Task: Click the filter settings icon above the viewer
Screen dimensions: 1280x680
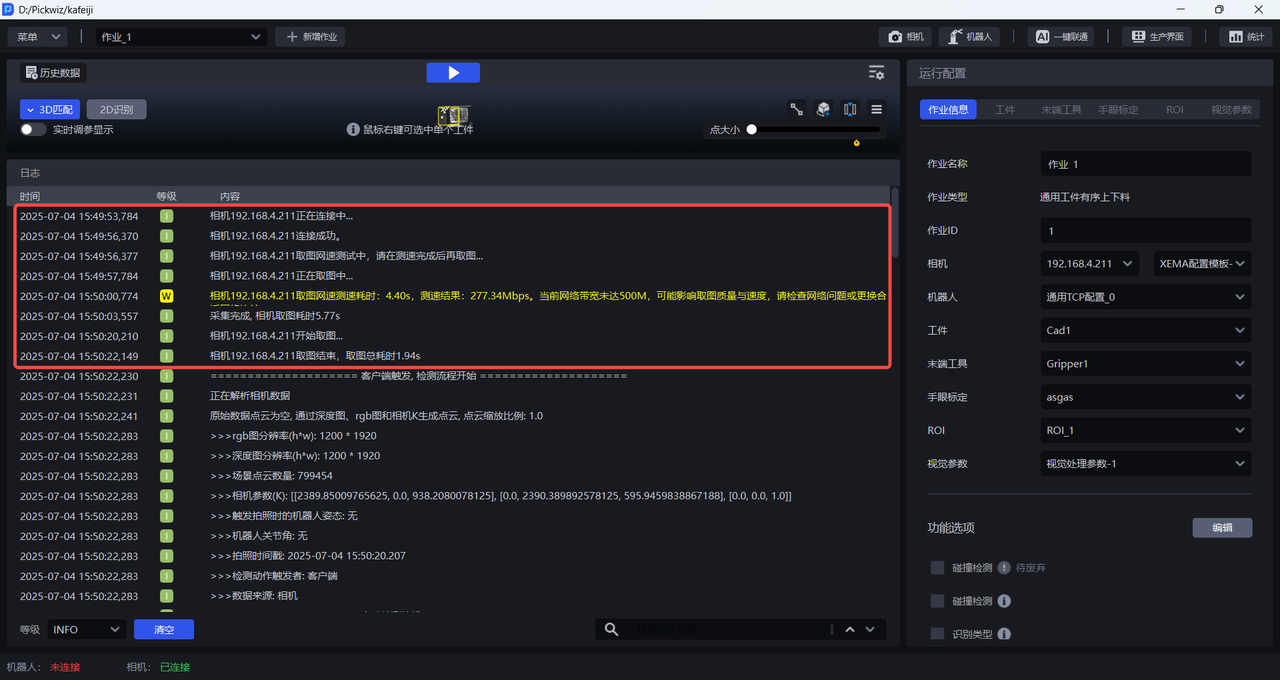Action: pyautogui.click(x=876, y=73)
